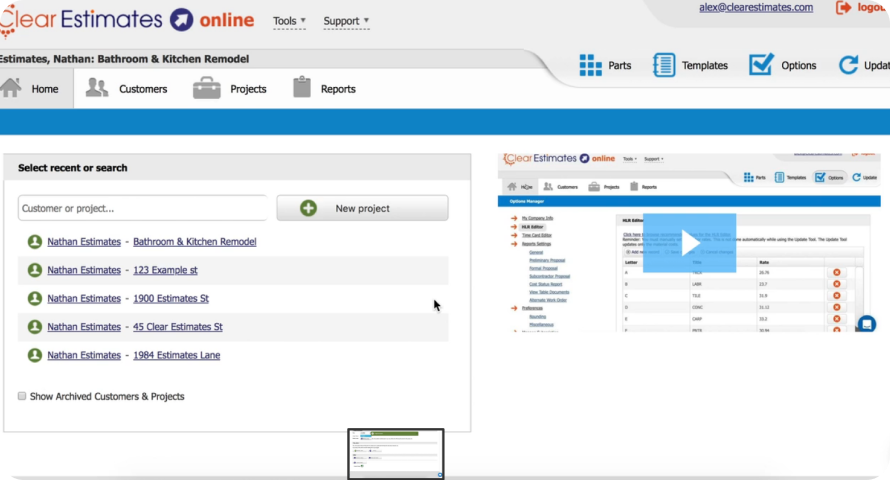Play the tutorial video
Screen dimensions: 890x480
[689, 243]
